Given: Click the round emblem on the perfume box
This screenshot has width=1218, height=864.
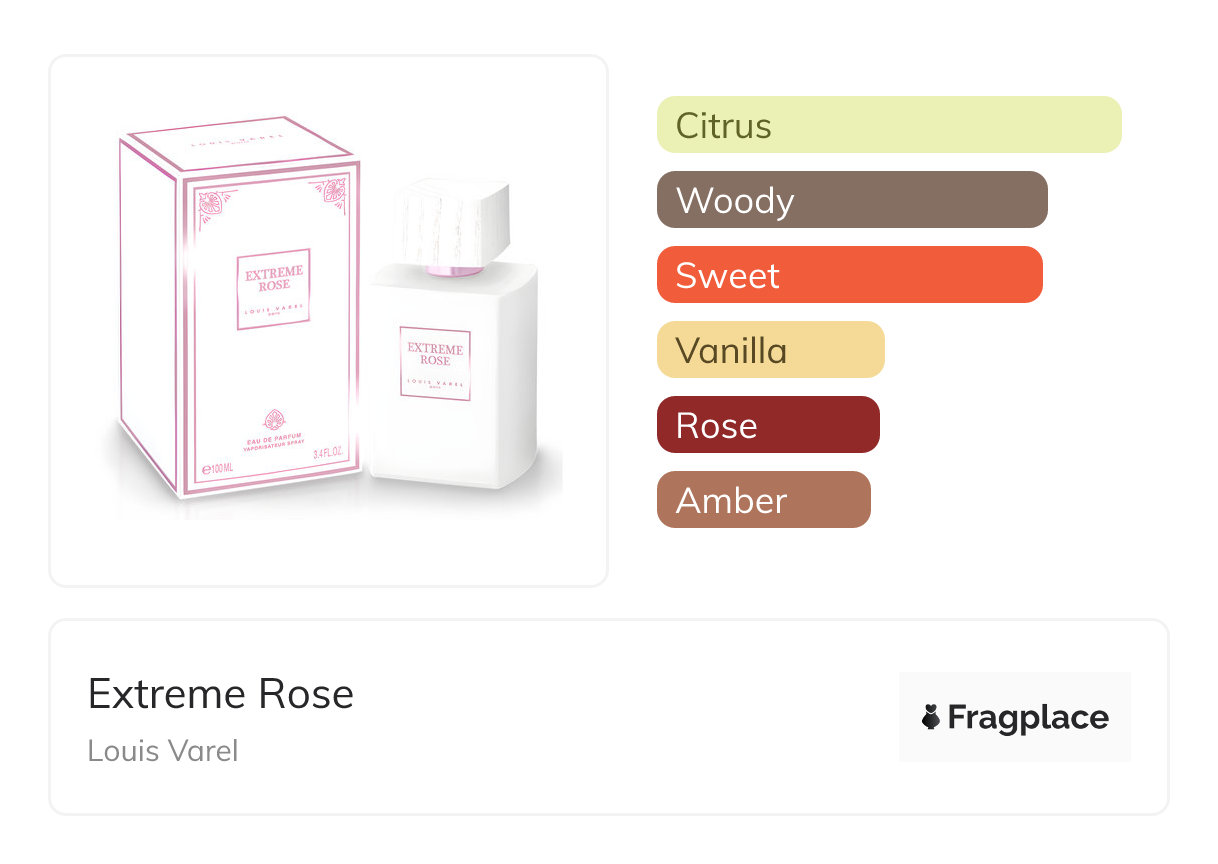Looking at the screenshot, I should point(272,419).
